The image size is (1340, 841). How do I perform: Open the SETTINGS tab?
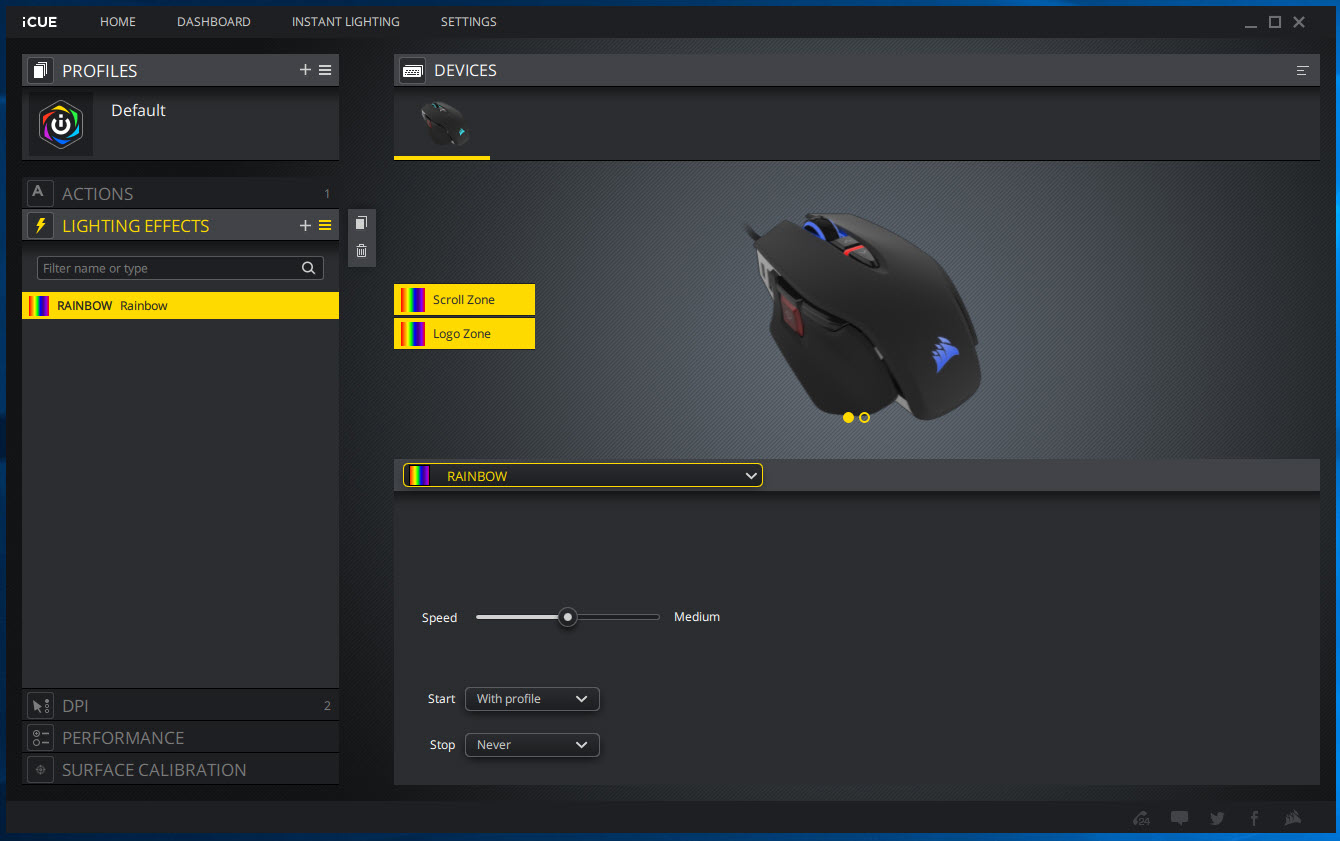tap(469, 21)
